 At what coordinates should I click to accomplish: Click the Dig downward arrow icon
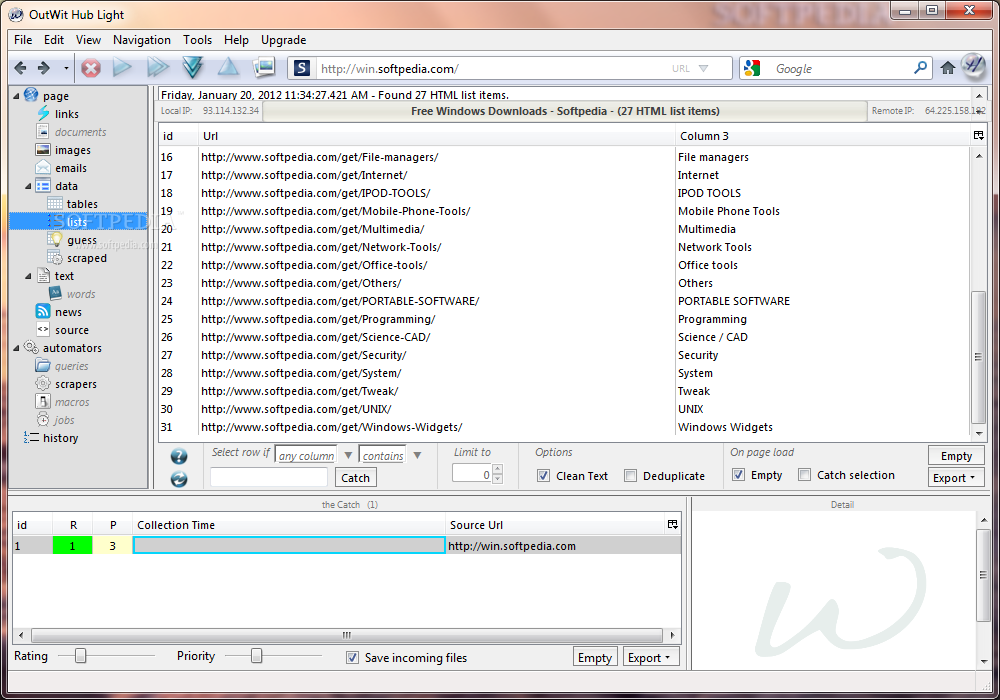(193, 67)
